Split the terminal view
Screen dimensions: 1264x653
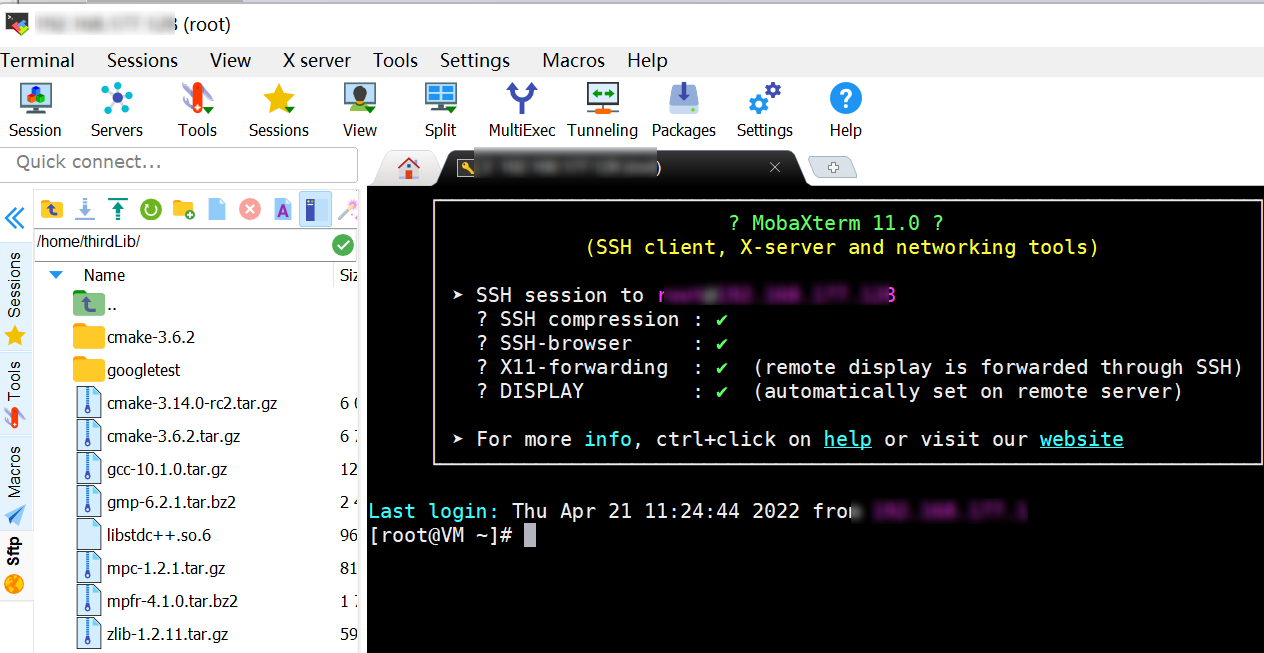(x=440, y=108)
